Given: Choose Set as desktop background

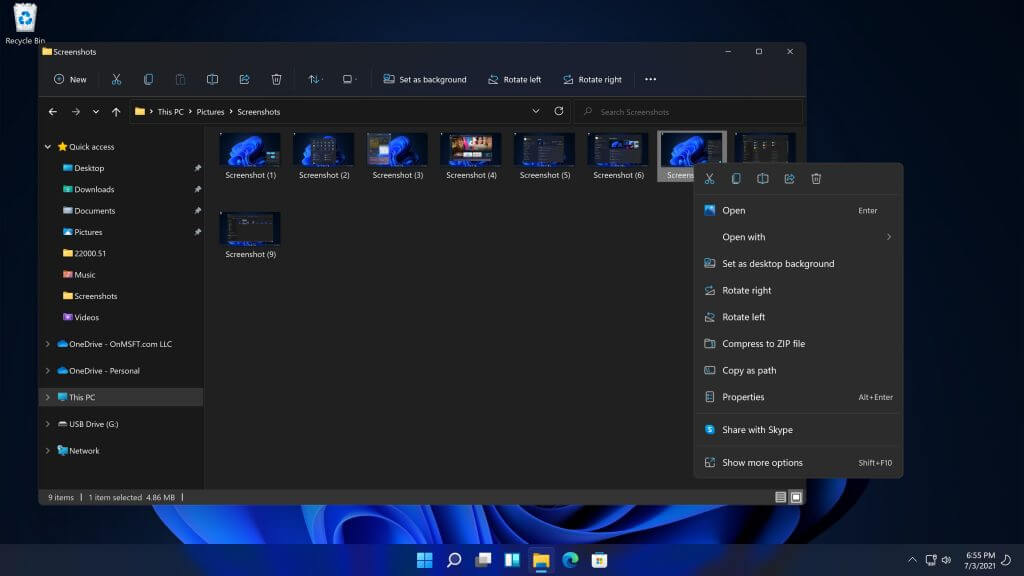Looking at the screenshot, I should click(798, 264).
